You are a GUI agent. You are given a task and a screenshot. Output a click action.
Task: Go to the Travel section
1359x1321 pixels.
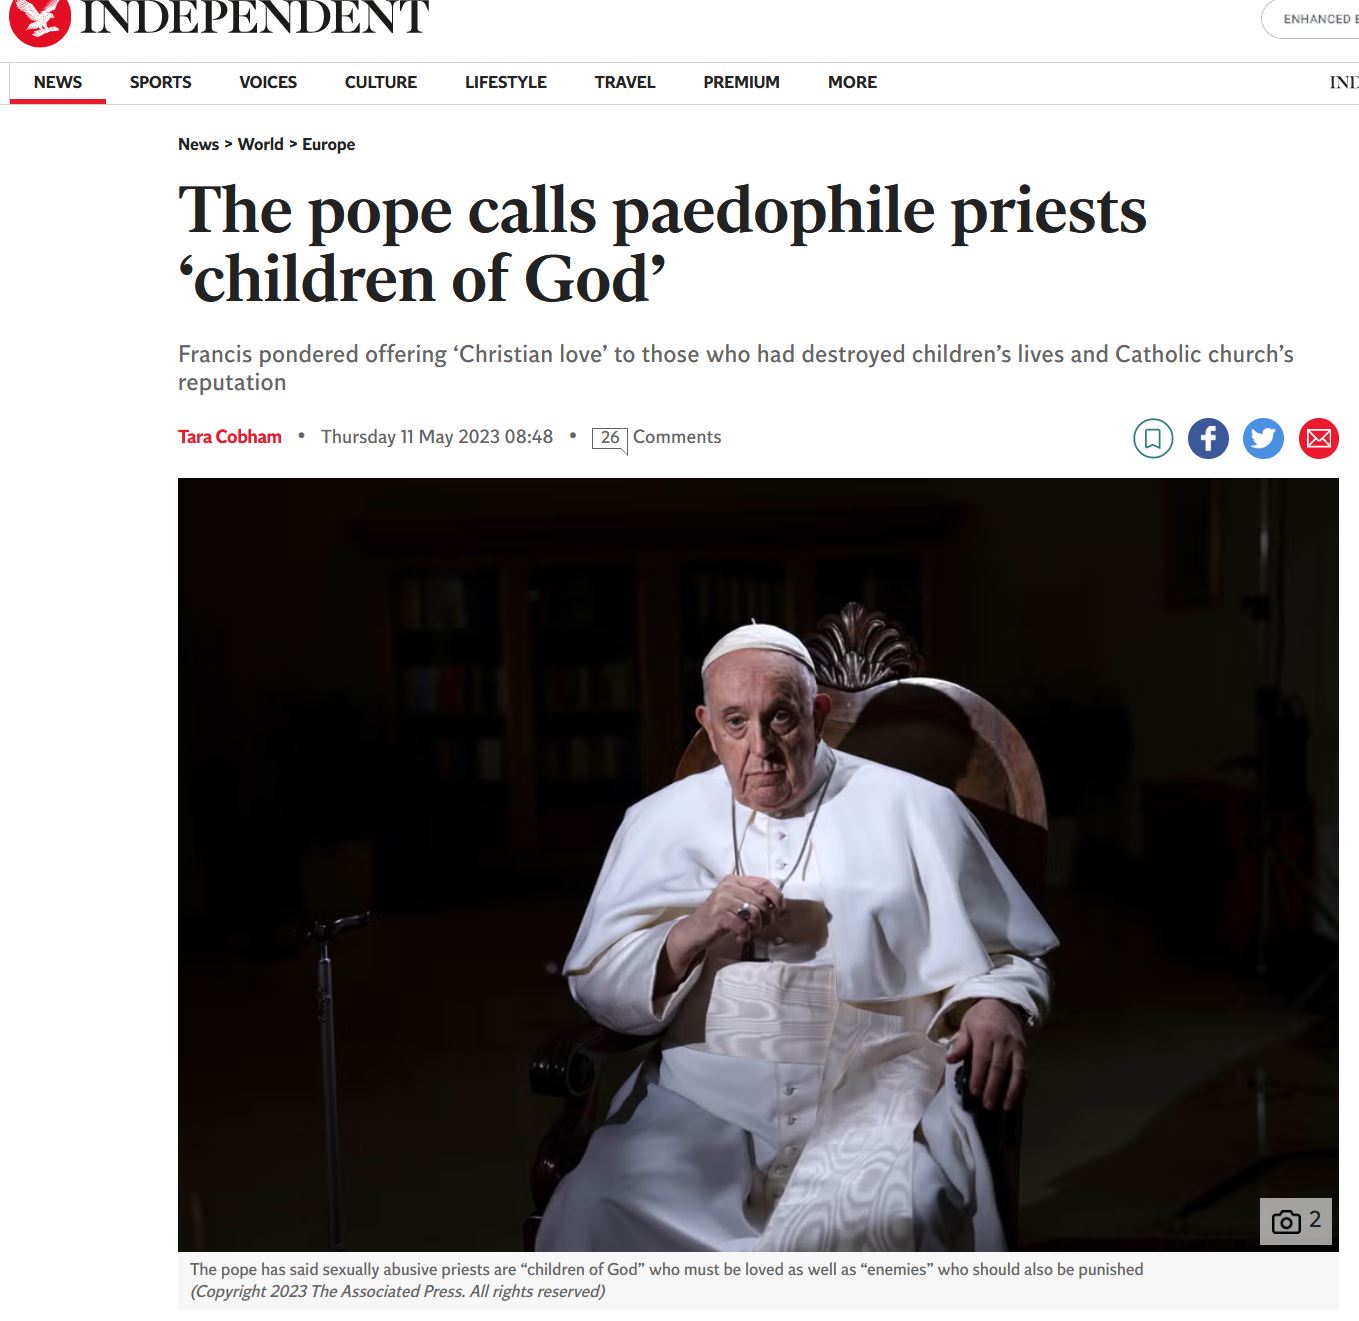[x=625, y=82]
